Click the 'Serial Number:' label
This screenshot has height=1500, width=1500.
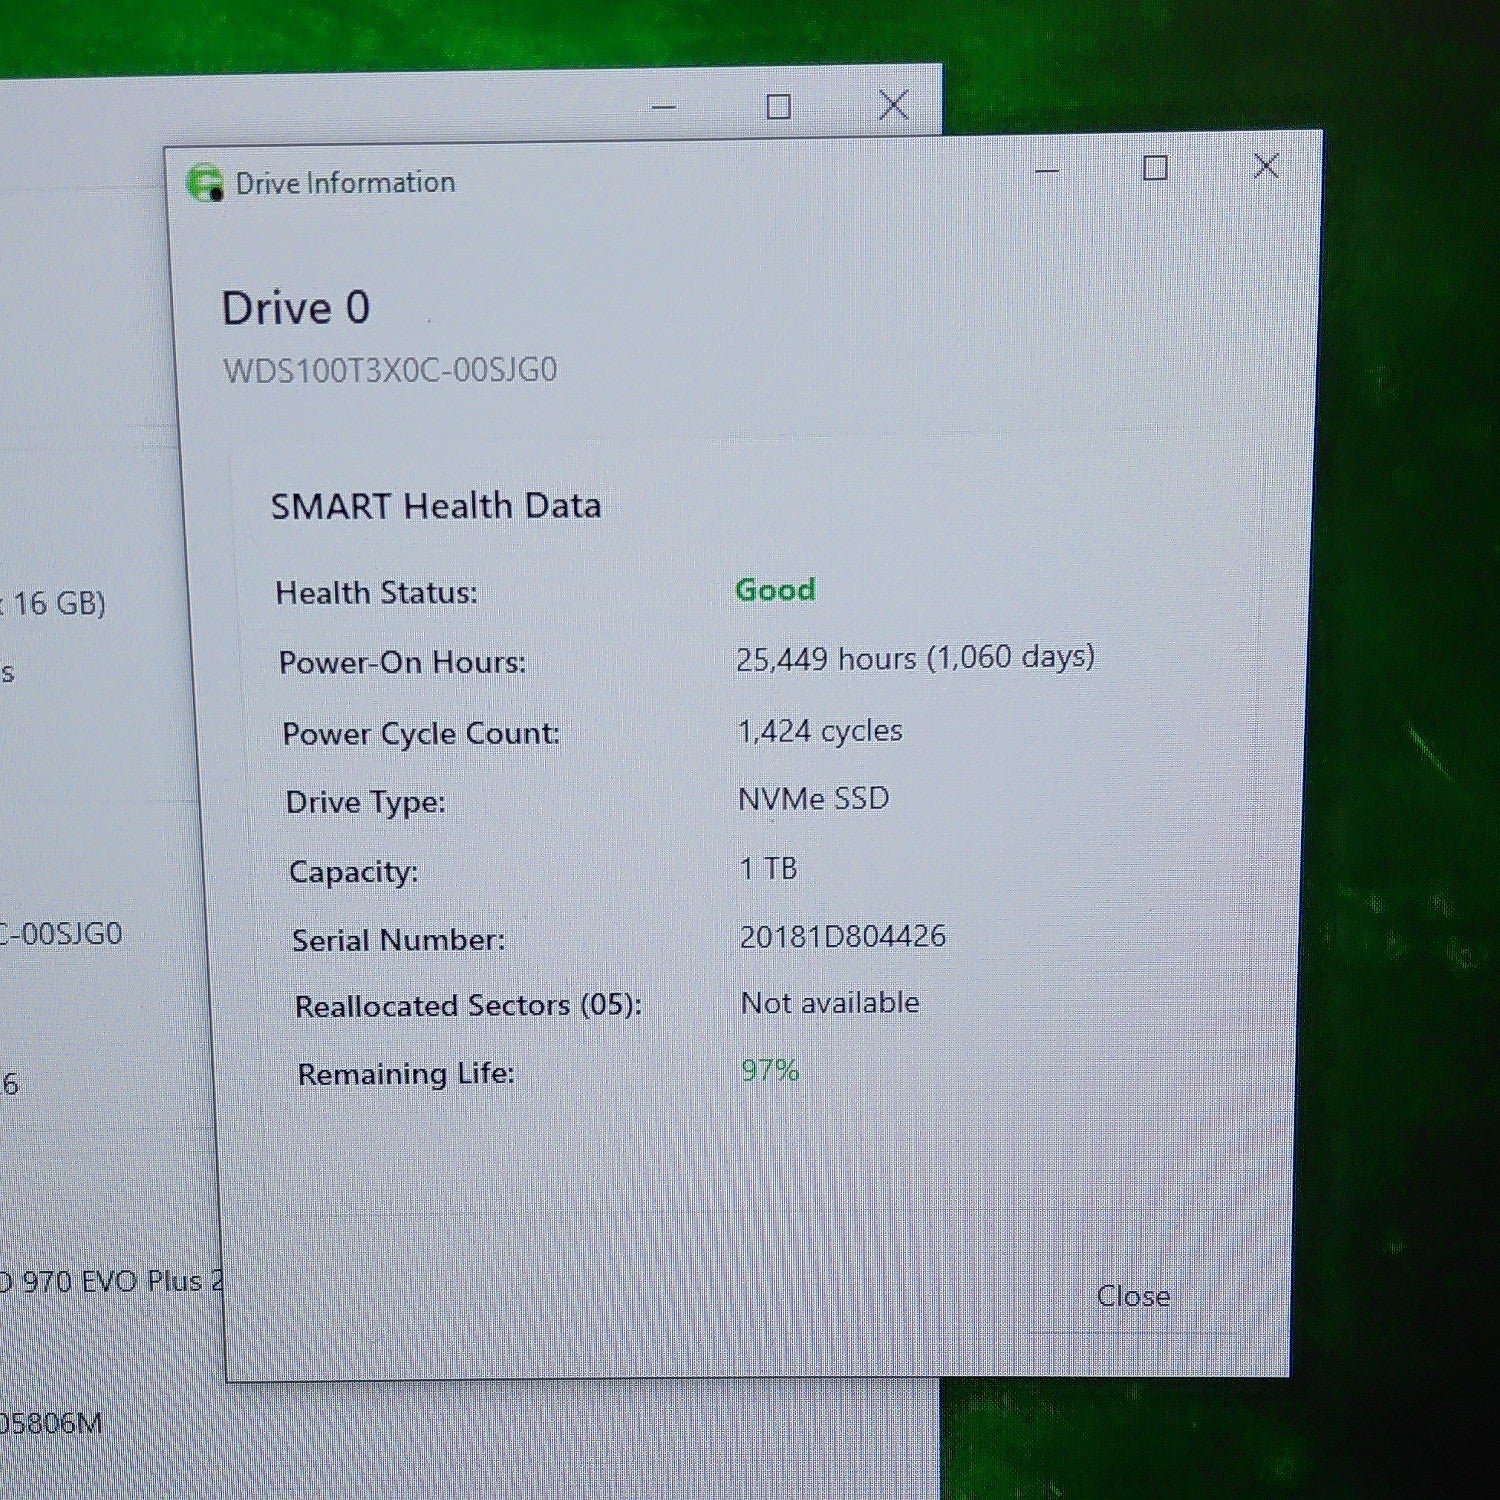click(398, 940)
